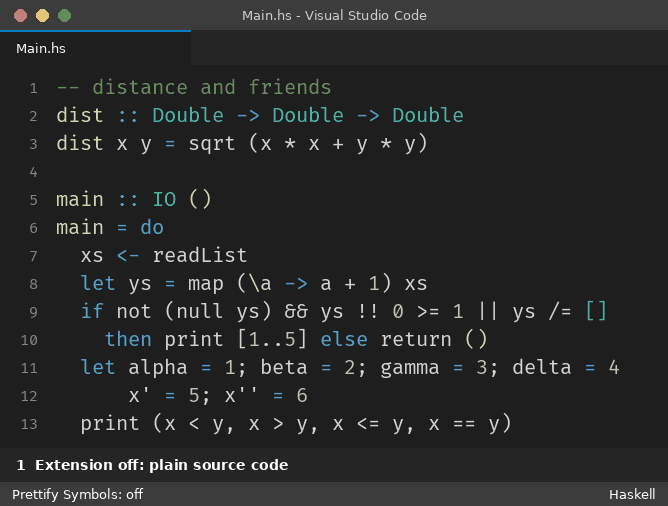Viewport: 668px width, 506px height.
Task: Click the && operator on line 9
Action: (x=296, y=311)
